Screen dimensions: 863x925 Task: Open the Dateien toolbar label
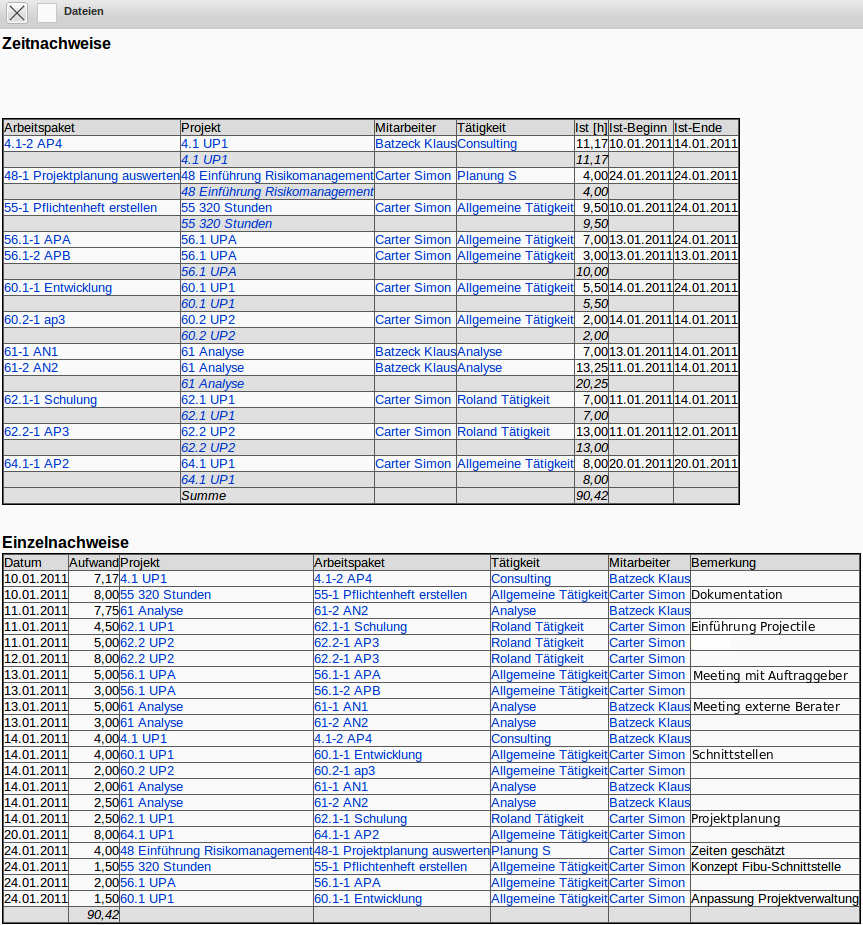(83, 11)
